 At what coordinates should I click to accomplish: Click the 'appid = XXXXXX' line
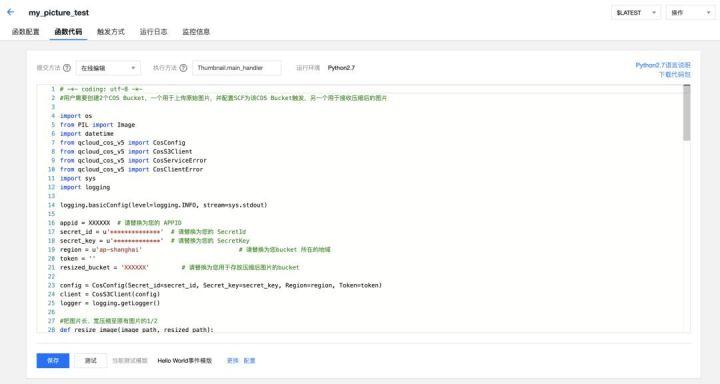[x=121, y=223]
